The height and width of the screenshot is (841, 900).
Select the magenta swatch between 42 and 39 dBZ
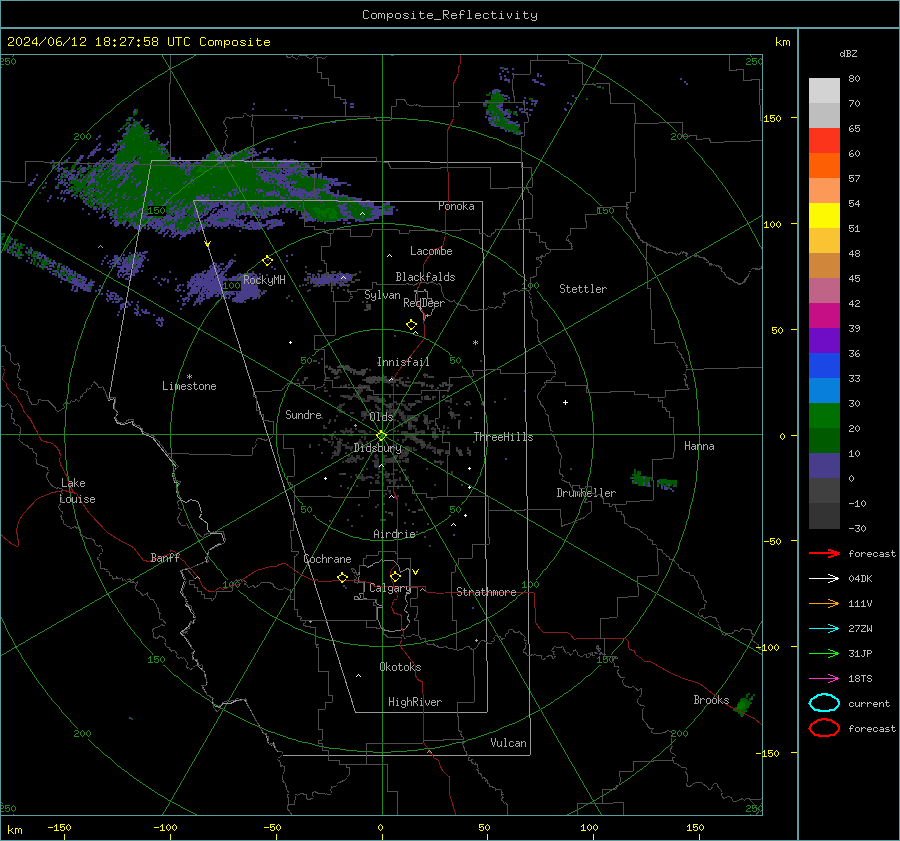(824, 316)
